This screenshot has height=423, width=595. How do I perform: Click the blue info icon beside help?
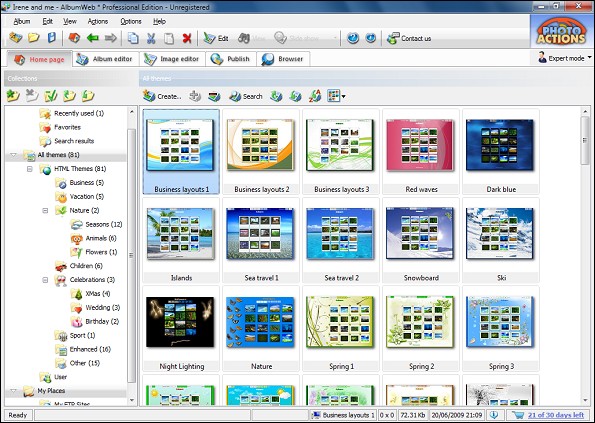click(x=371, y=38)
